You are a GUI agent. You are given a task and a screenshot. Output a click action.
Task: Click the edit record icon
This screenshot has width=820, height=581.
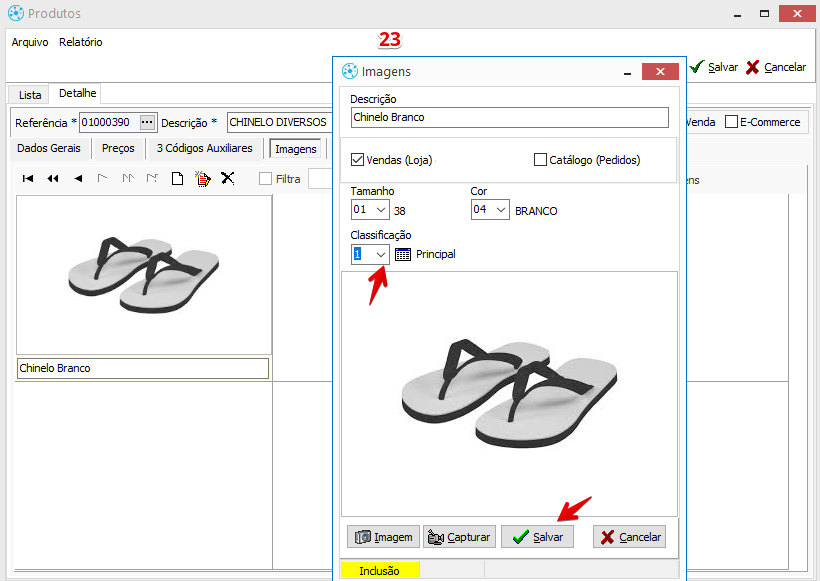coord(202,179)
